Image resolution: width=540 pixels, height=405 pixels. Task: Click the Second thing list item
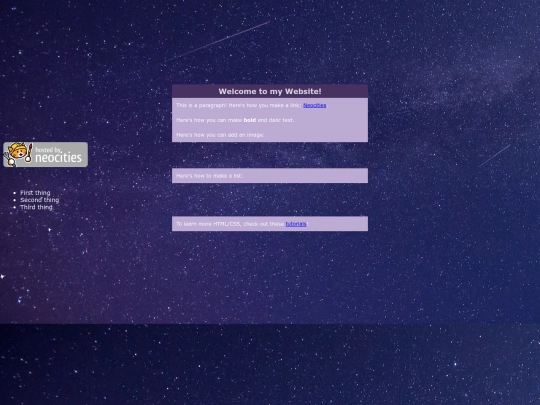click(x=40, y=200)
